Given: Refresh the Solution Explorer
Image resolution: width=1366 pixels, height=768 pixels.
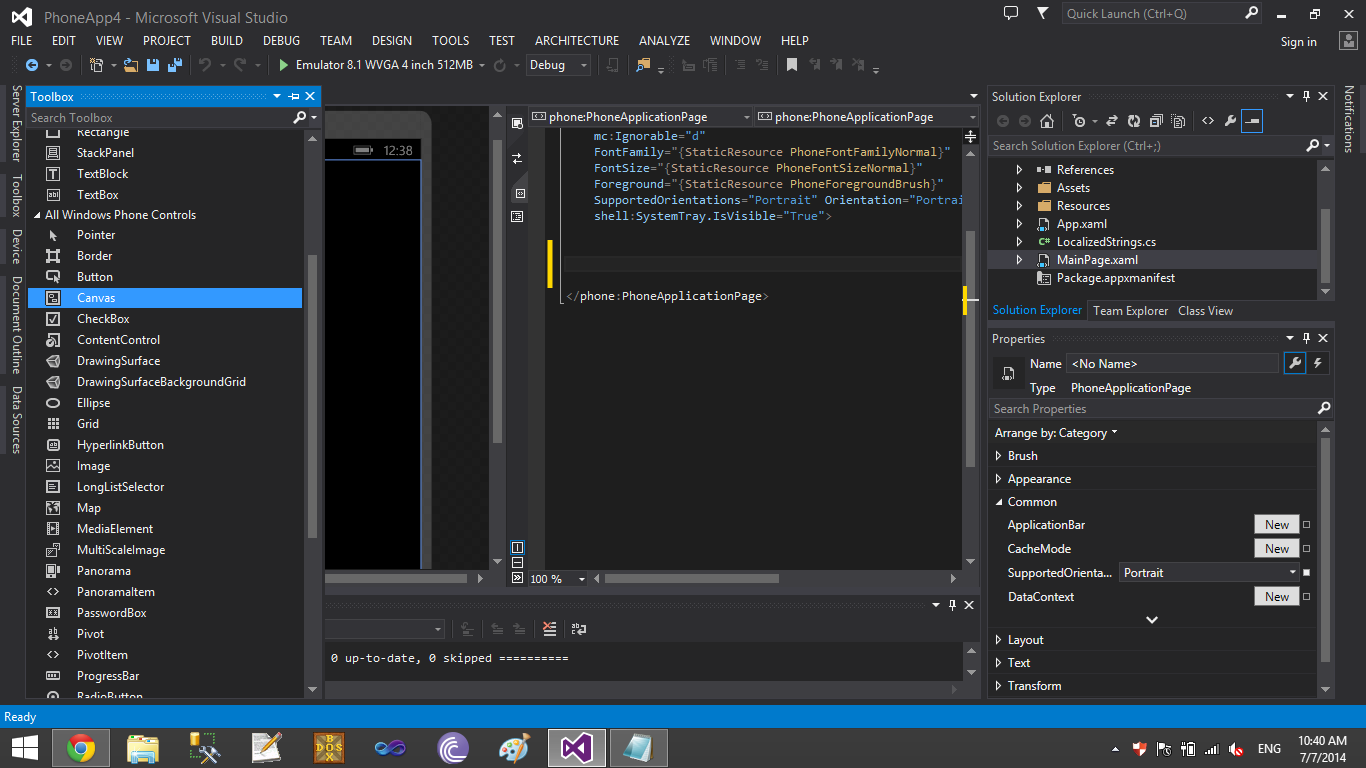Looking at the screenshot, I should [x=1134, y=120].
